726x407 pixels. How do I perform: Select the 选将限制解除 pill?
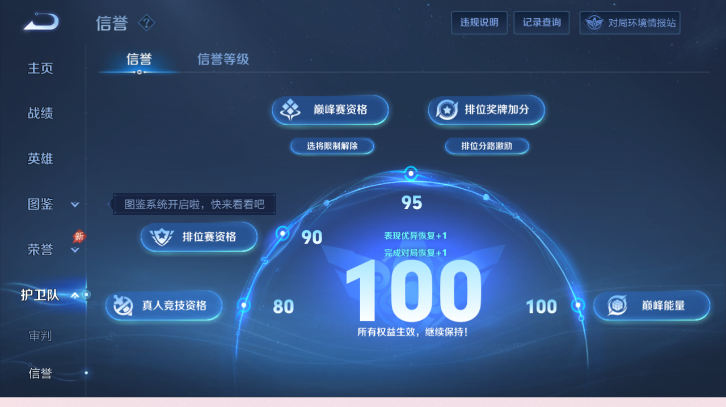(332, 146)
